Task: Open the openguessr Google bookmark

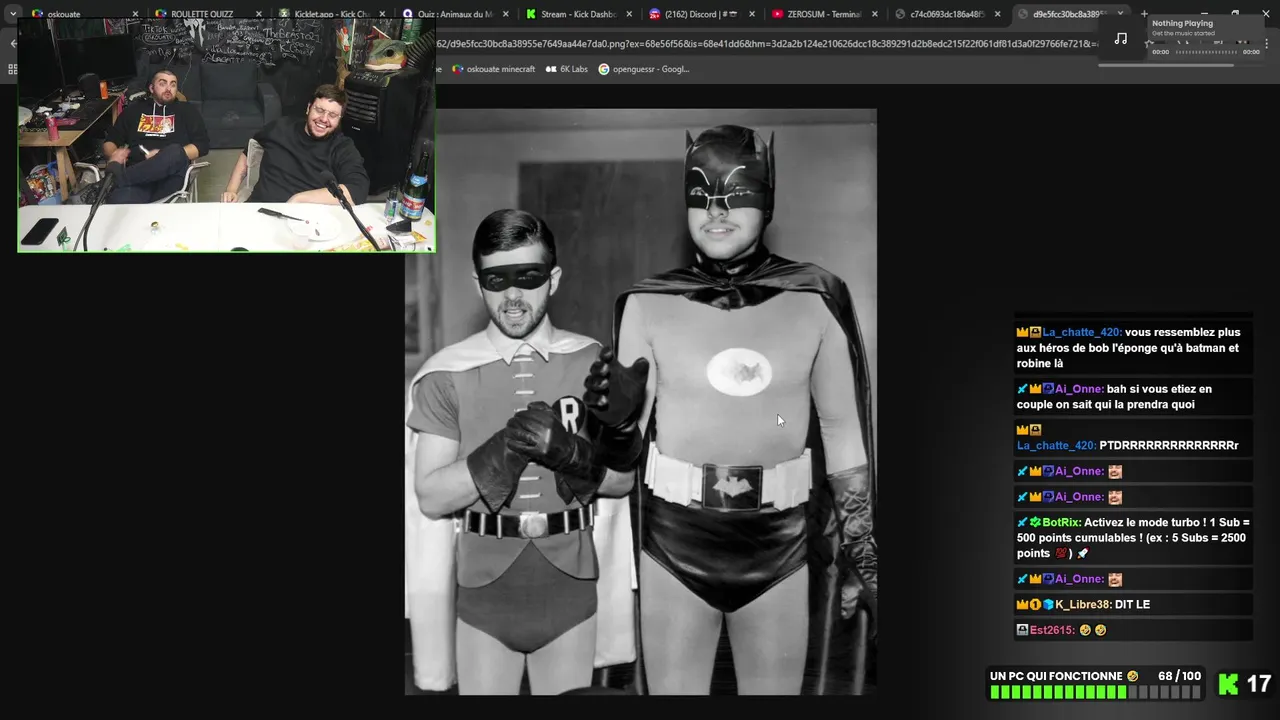Action: click(644, 69)
